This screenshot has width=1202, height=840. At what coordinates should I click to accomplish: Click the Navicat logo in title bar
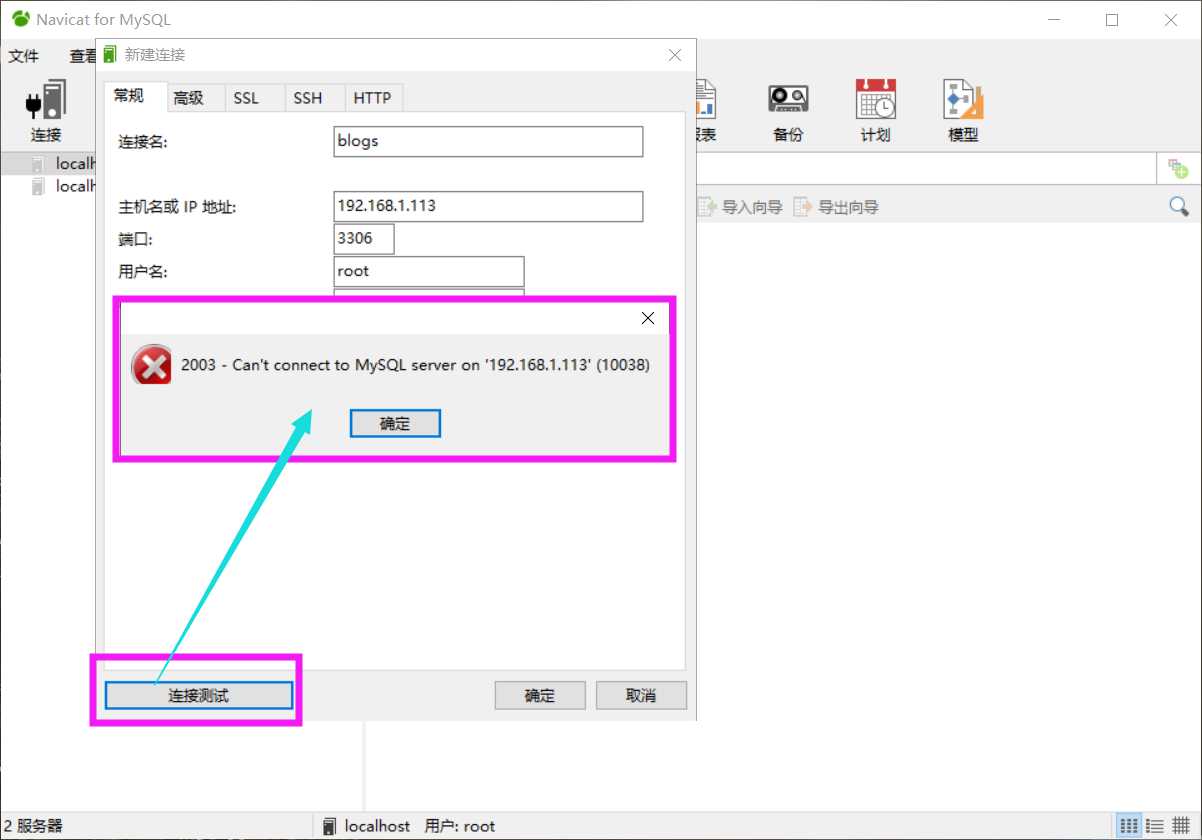(x=21, y=19)
